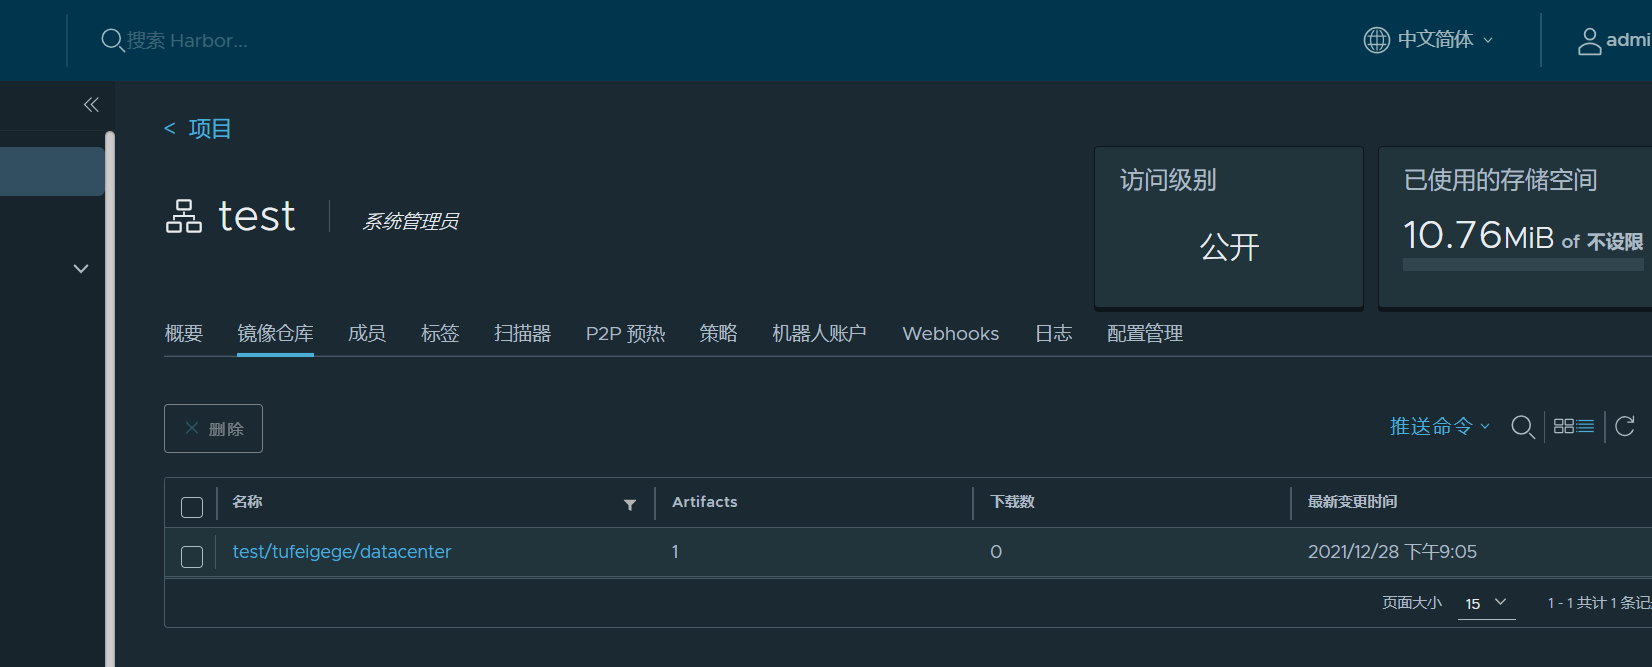Open the test/tufeigege/datacenter repository link
Screen dimensions: 1652x667
tap(342, 551)
